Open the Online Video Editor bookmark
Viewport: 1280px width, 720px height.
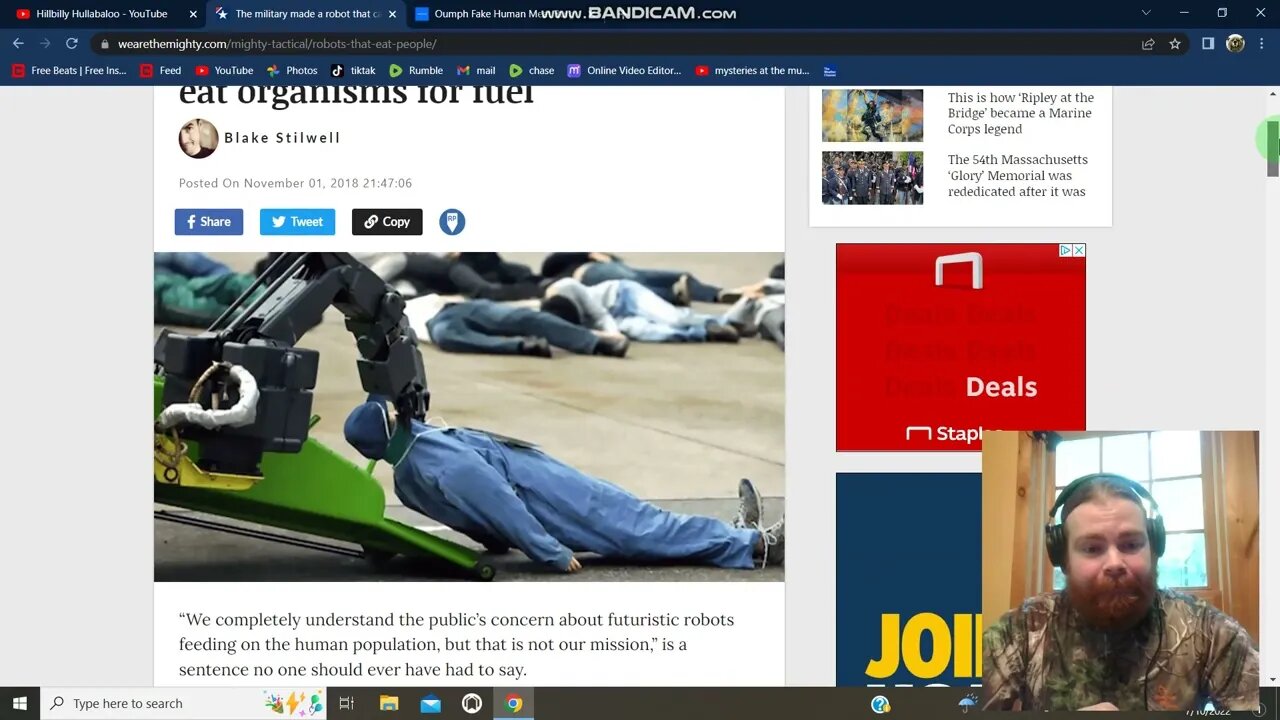tap(624, 71)
